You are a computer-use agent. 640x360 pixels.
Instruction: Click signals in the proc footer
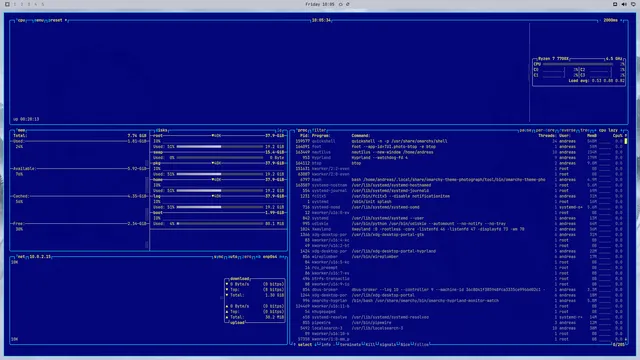click(x=387, y=344)
